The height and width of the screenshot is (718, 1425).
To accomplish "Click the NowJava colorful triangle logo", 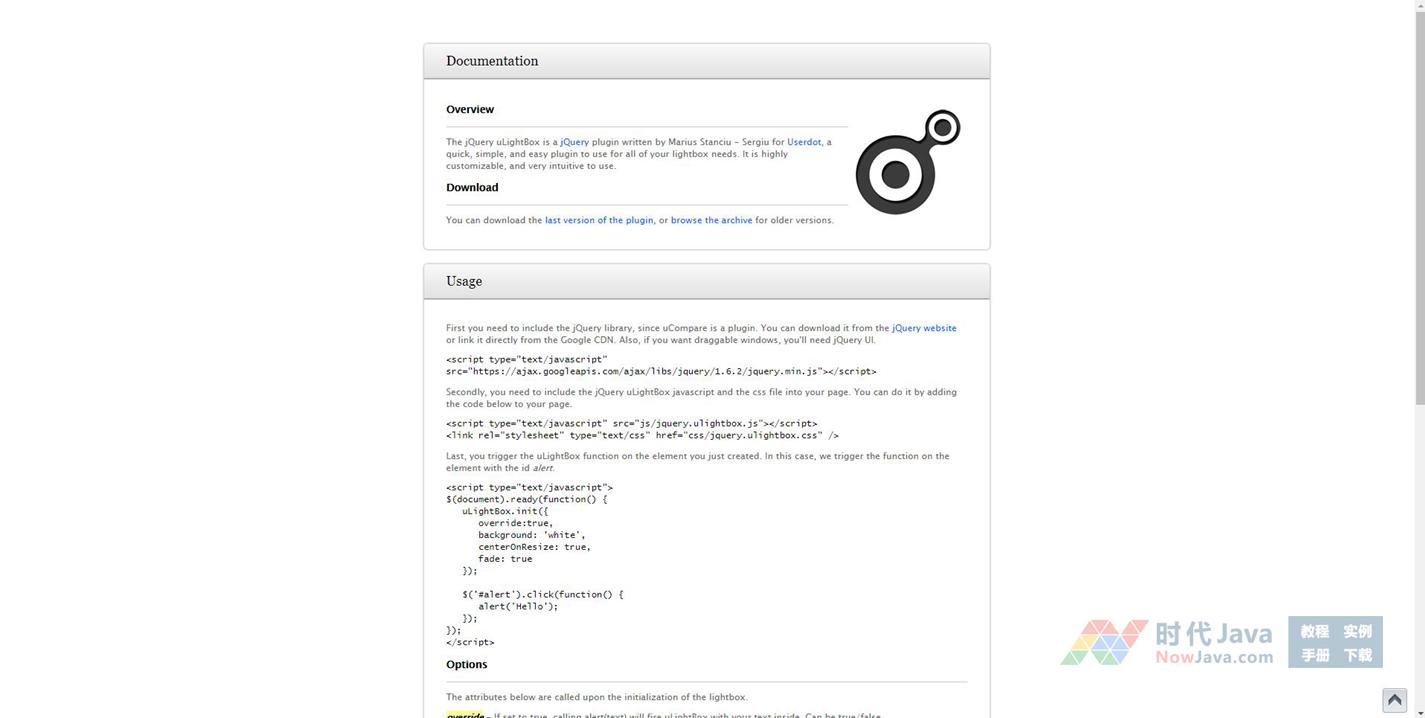I will coord(1104,642).
